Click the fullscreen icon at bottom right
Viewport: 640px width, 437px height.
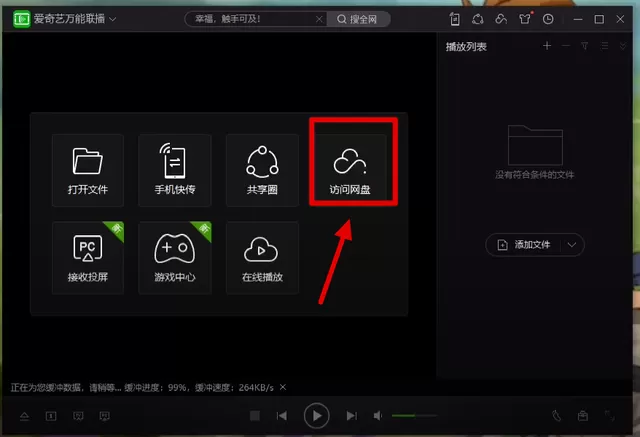click(610, 416)
